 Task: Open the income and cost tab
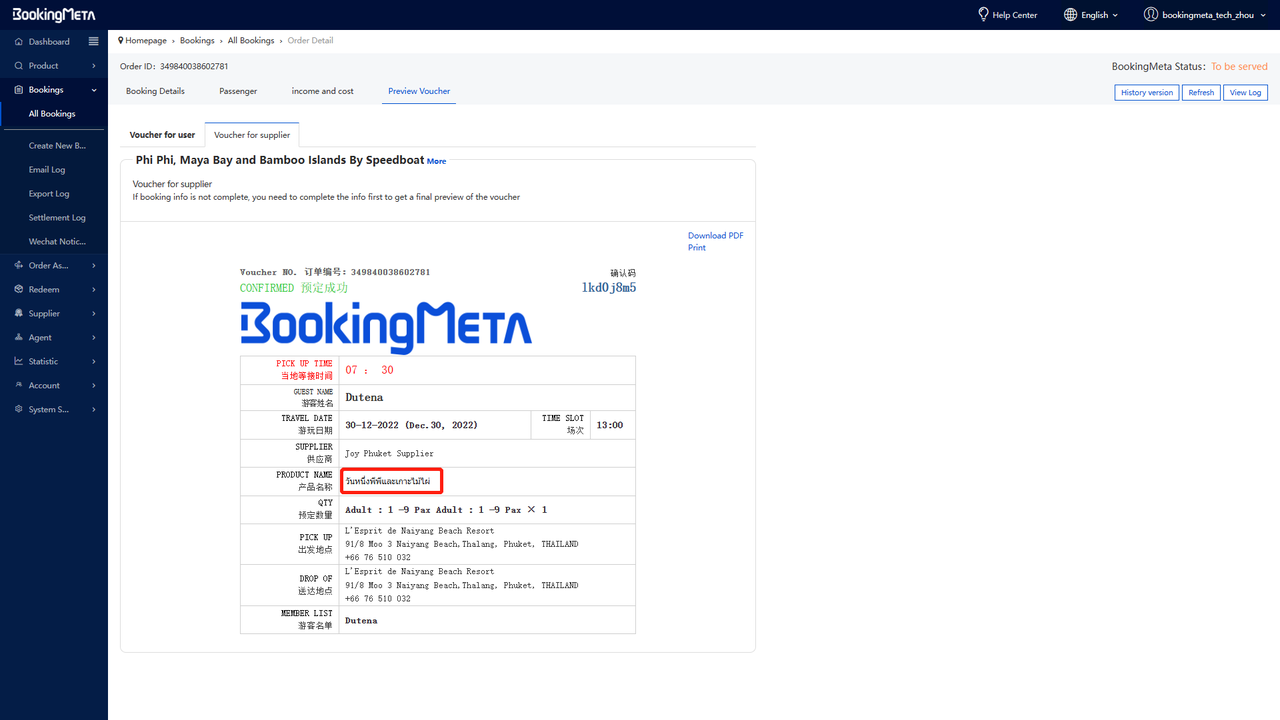322,91
